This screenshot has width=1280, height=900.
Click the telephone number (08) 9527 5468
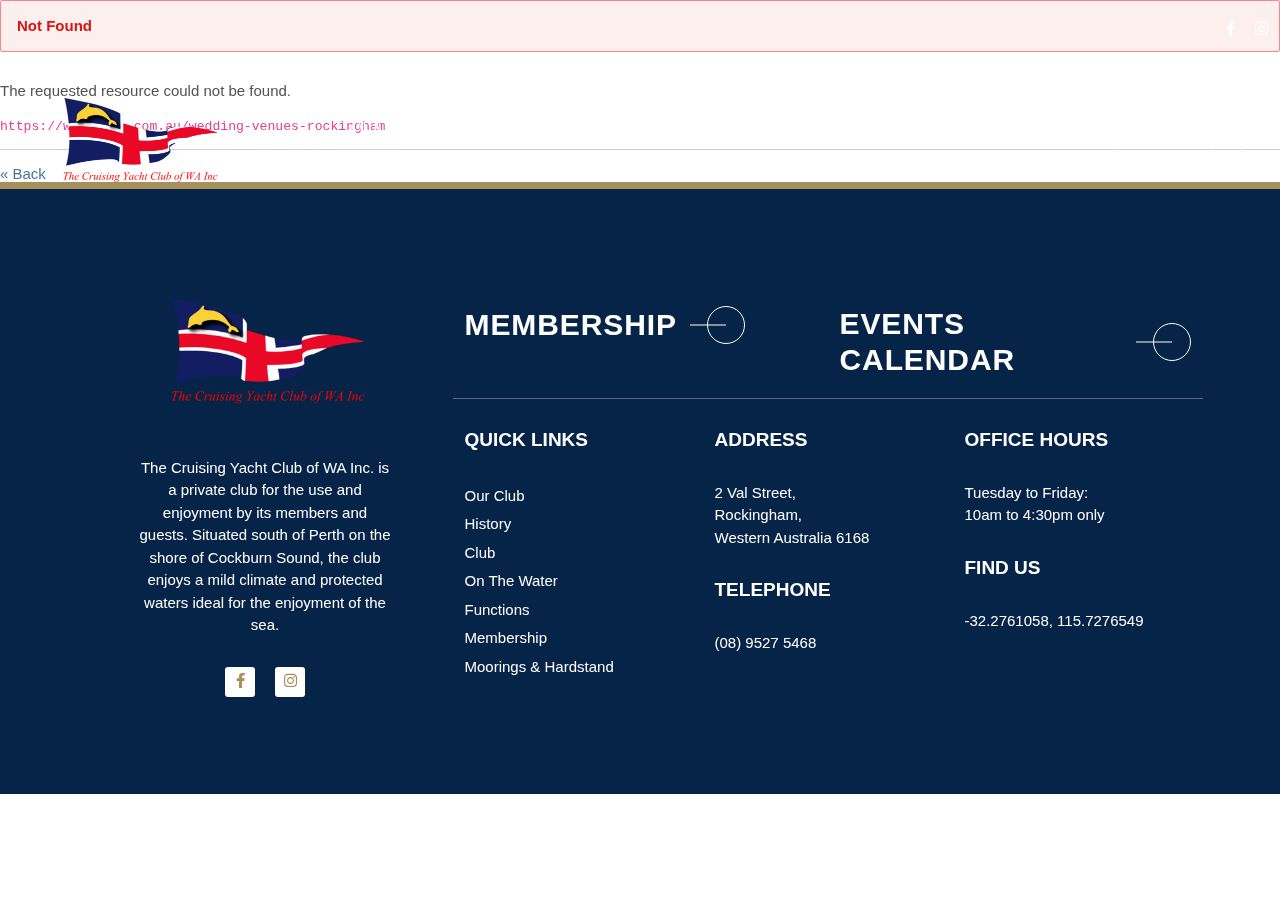coord(765,643)
